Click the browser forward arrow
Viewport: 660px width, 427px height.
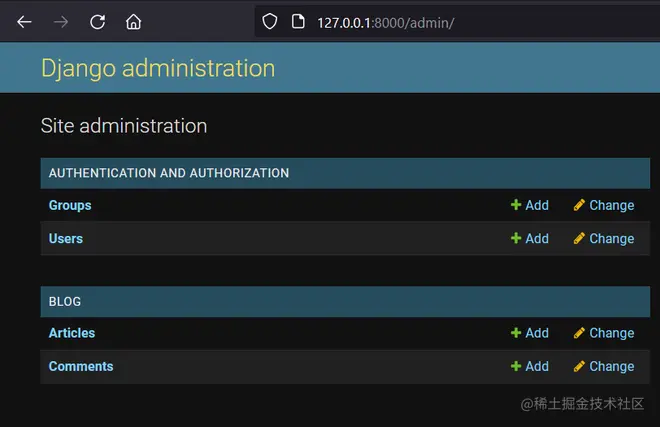pos(61,22)
